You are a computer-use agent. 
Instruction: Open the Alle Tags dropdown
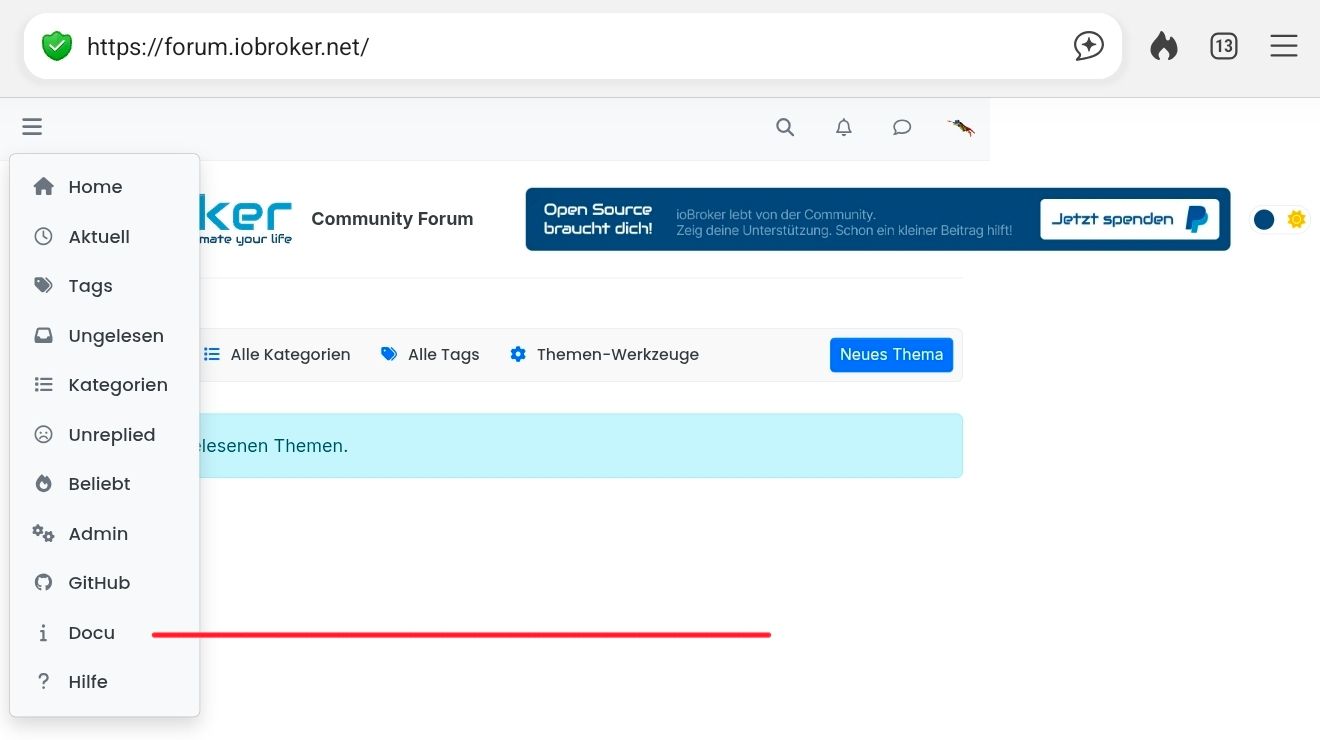(x=430, y=355)
